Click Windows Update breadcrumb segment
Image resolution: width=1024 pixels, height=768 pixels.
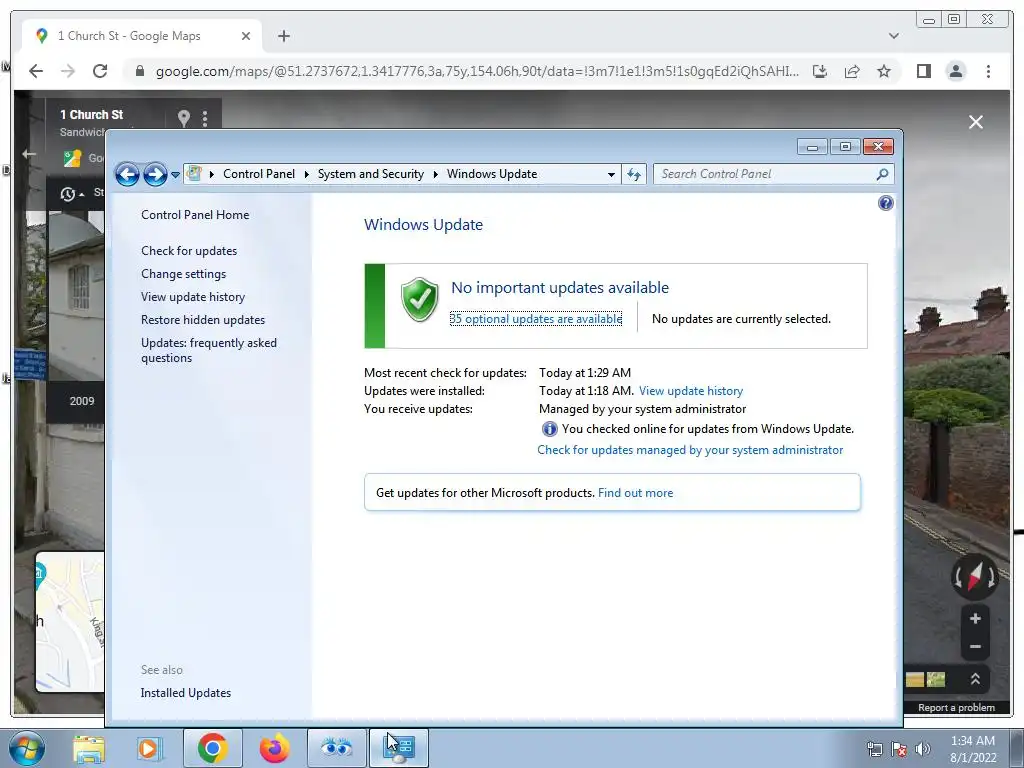(x=492, y=174)
